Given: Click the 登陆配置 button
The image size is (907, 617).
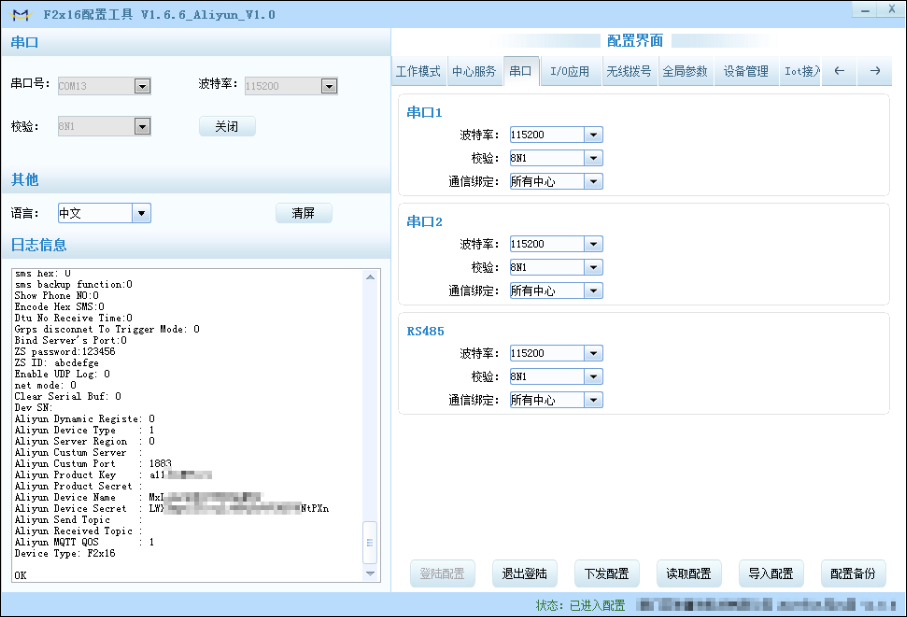Looking at the screenshot, I should (442, 574).
